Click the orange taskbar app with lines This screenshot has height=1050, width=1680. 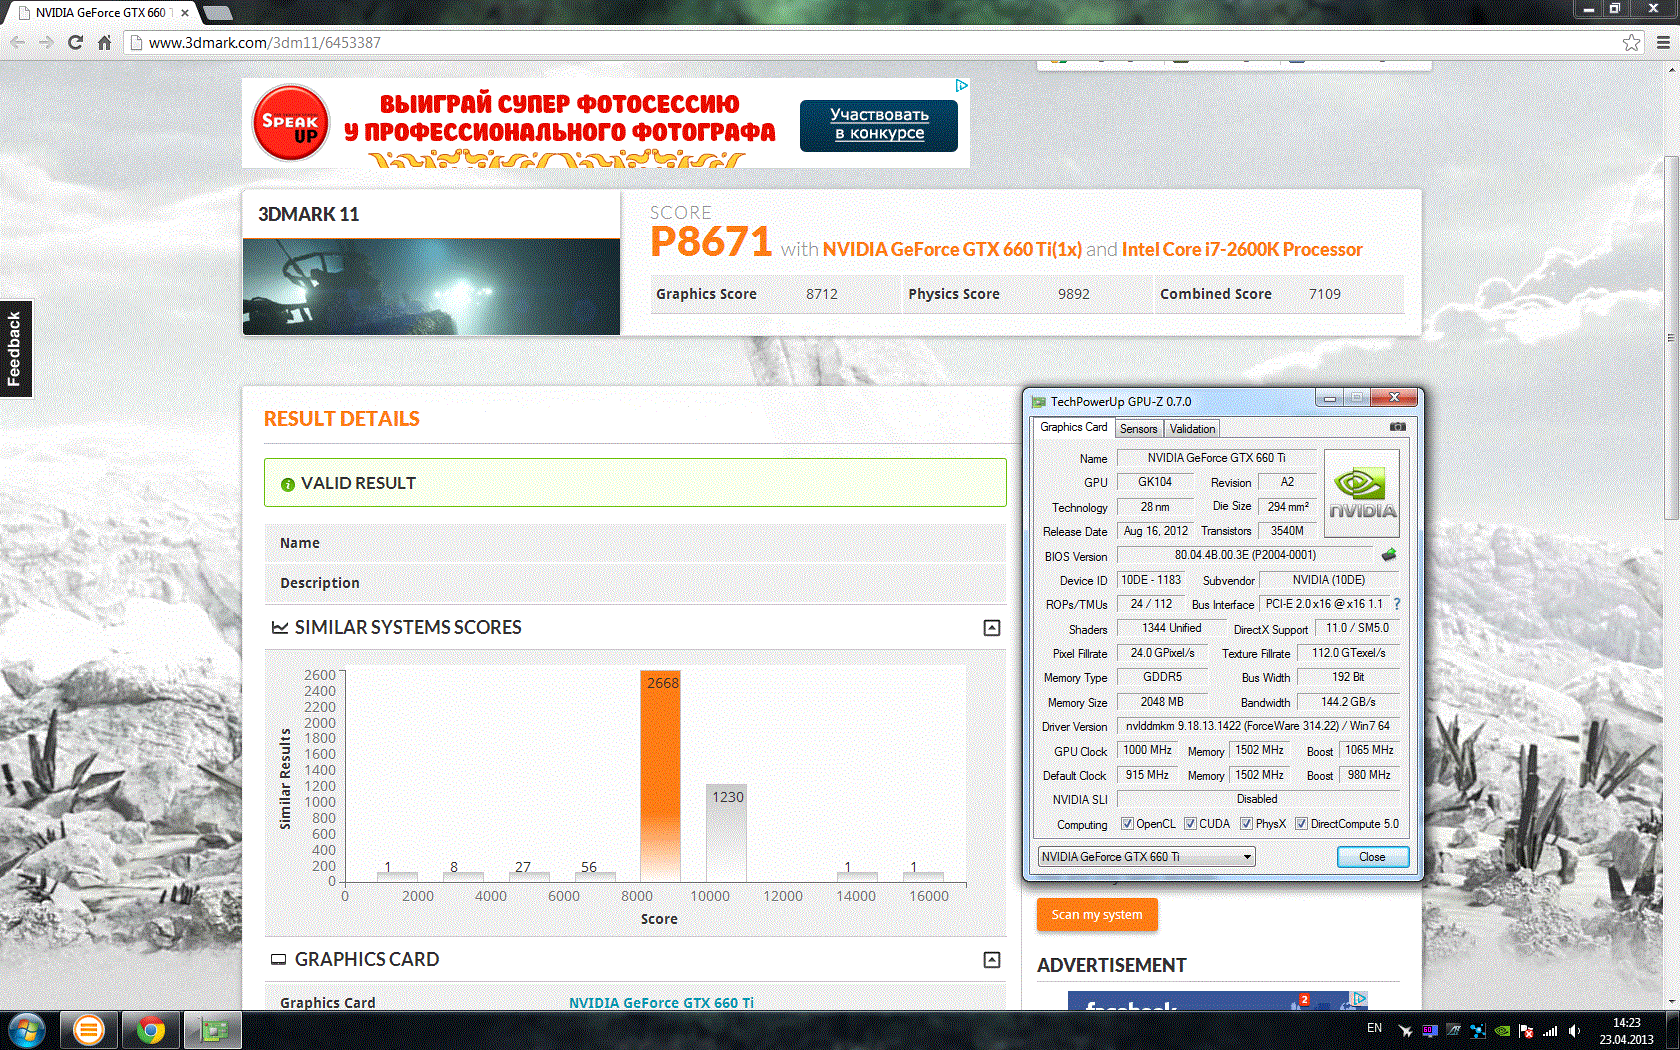88,1030
